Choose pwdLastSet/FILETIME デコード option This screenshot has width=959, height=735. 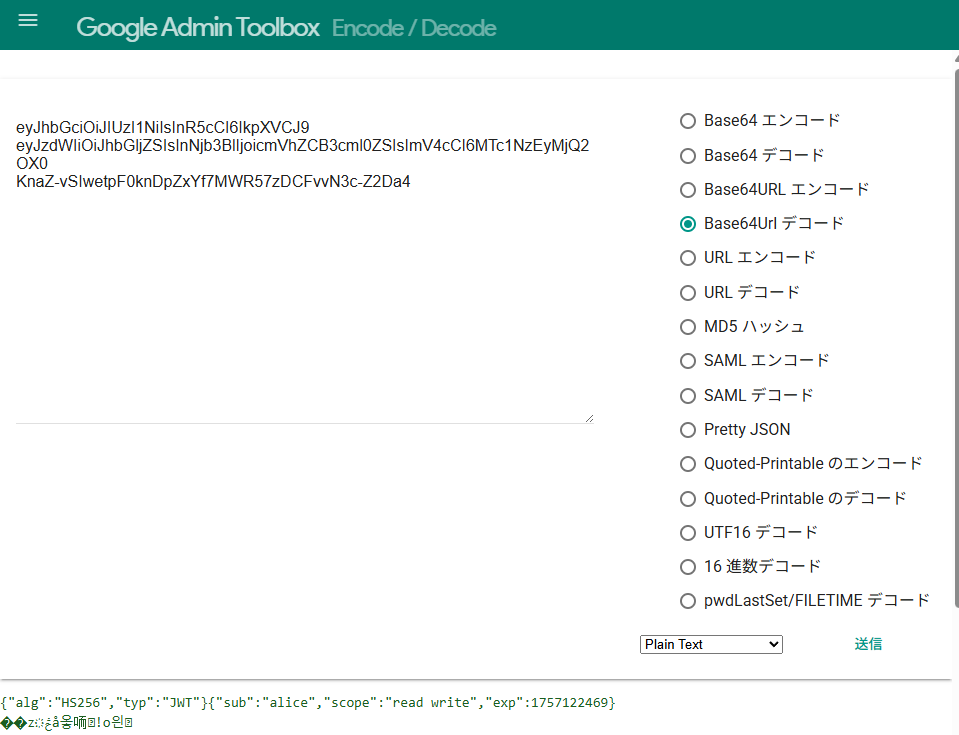(x=688, y=601)
